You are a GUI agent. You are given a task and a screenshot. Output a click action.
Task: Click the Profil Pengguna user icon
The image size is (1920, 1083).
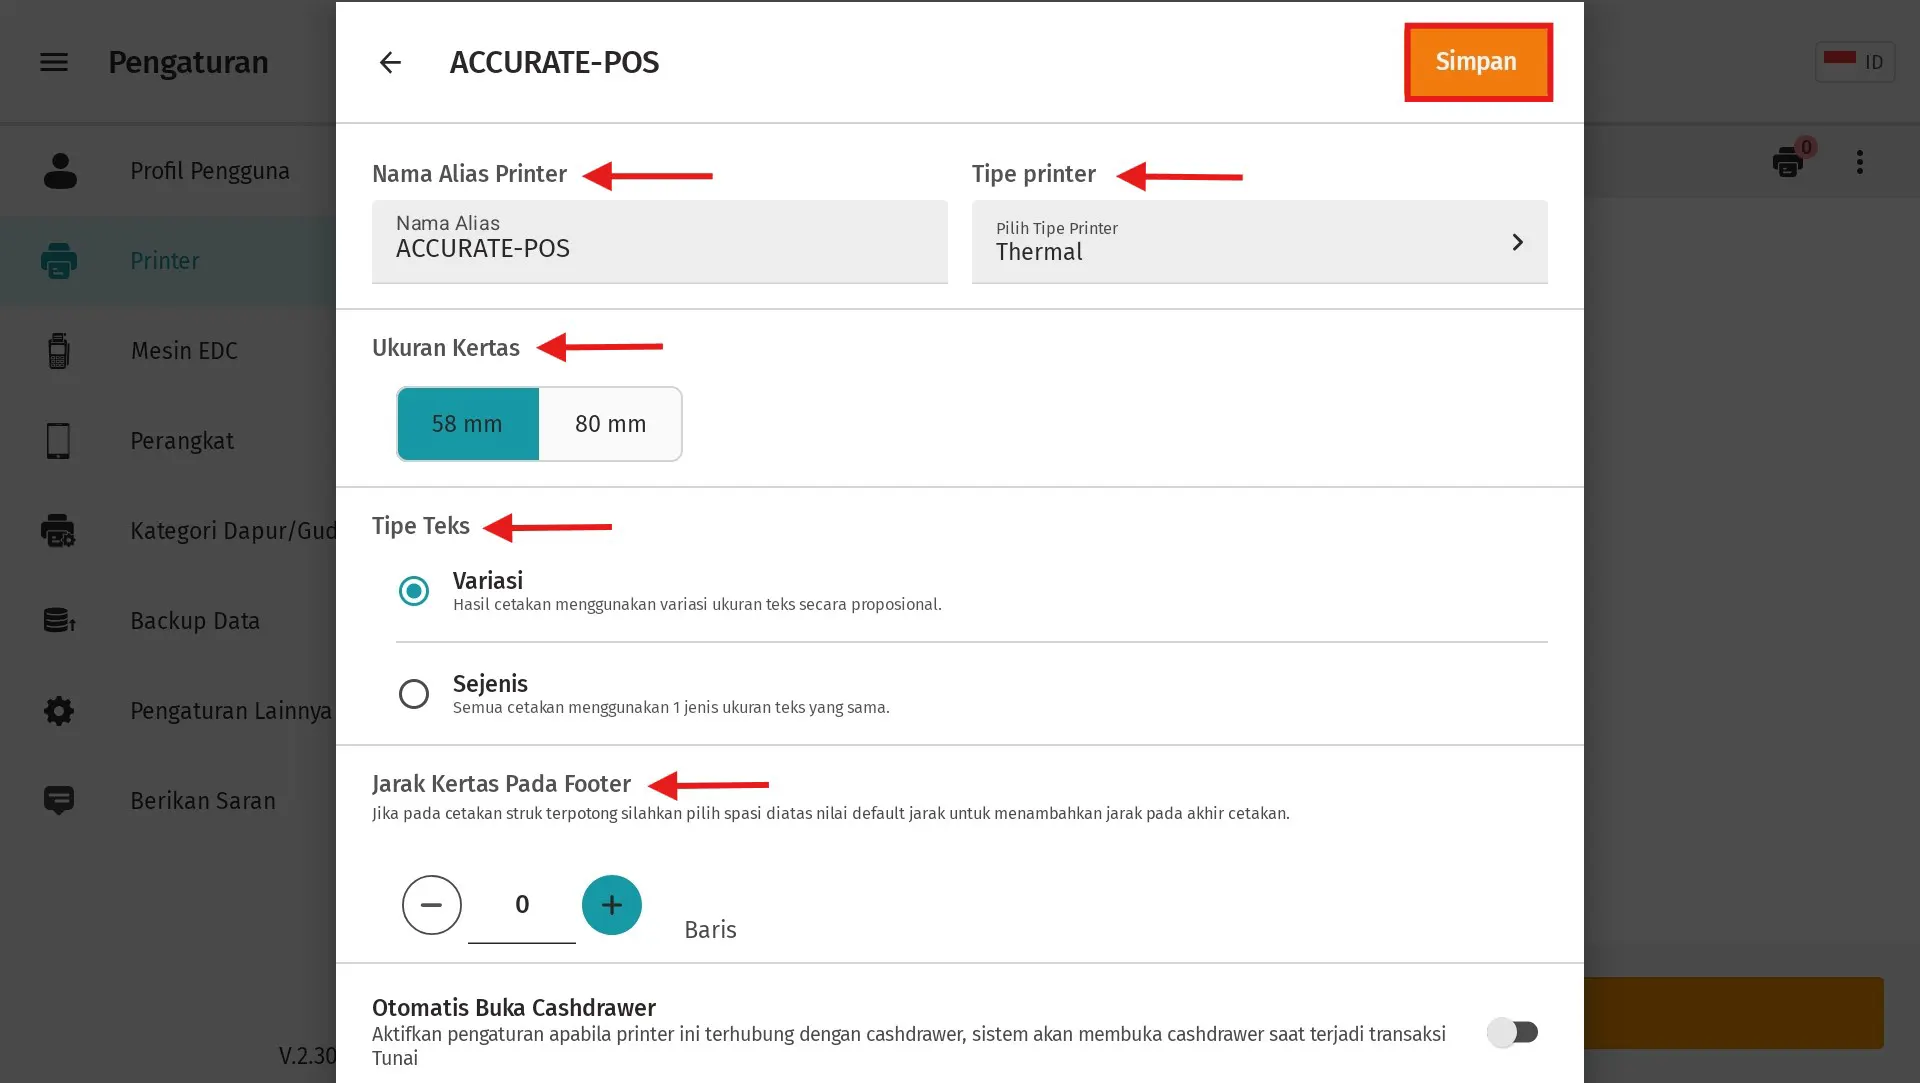tap(60, 171)
